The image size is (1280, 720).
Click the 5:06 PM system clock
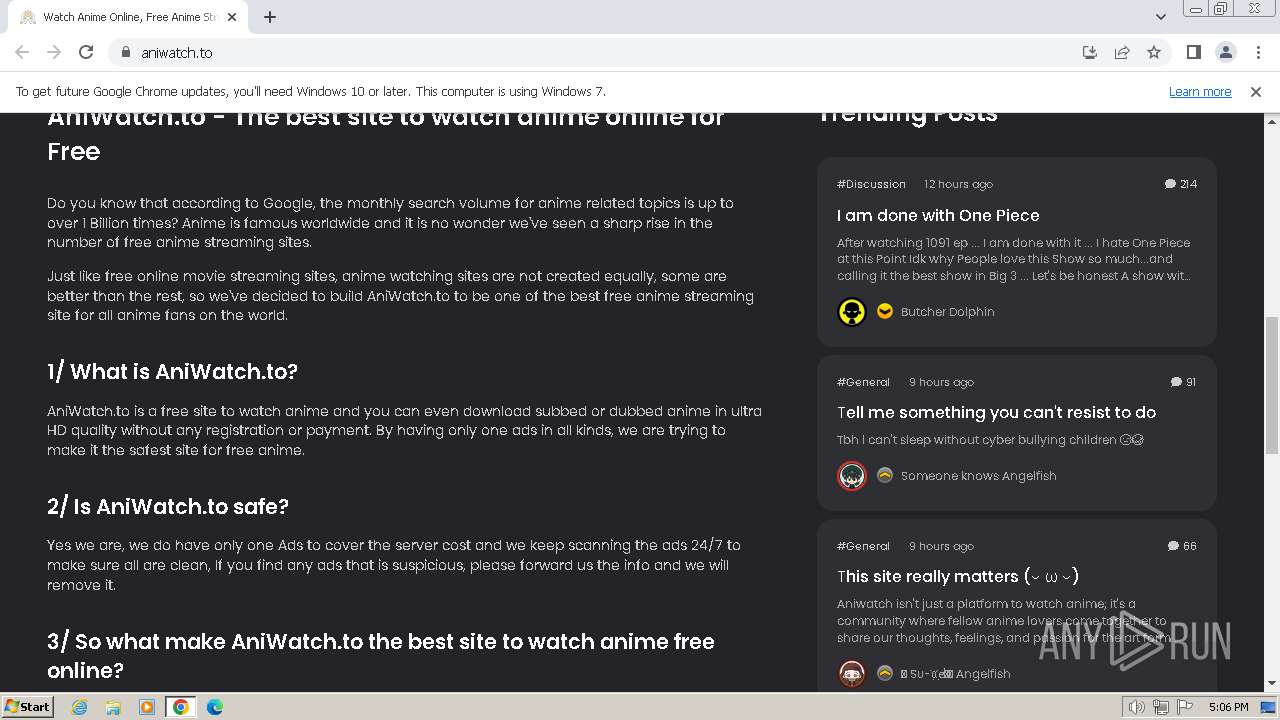(1228, 707)
